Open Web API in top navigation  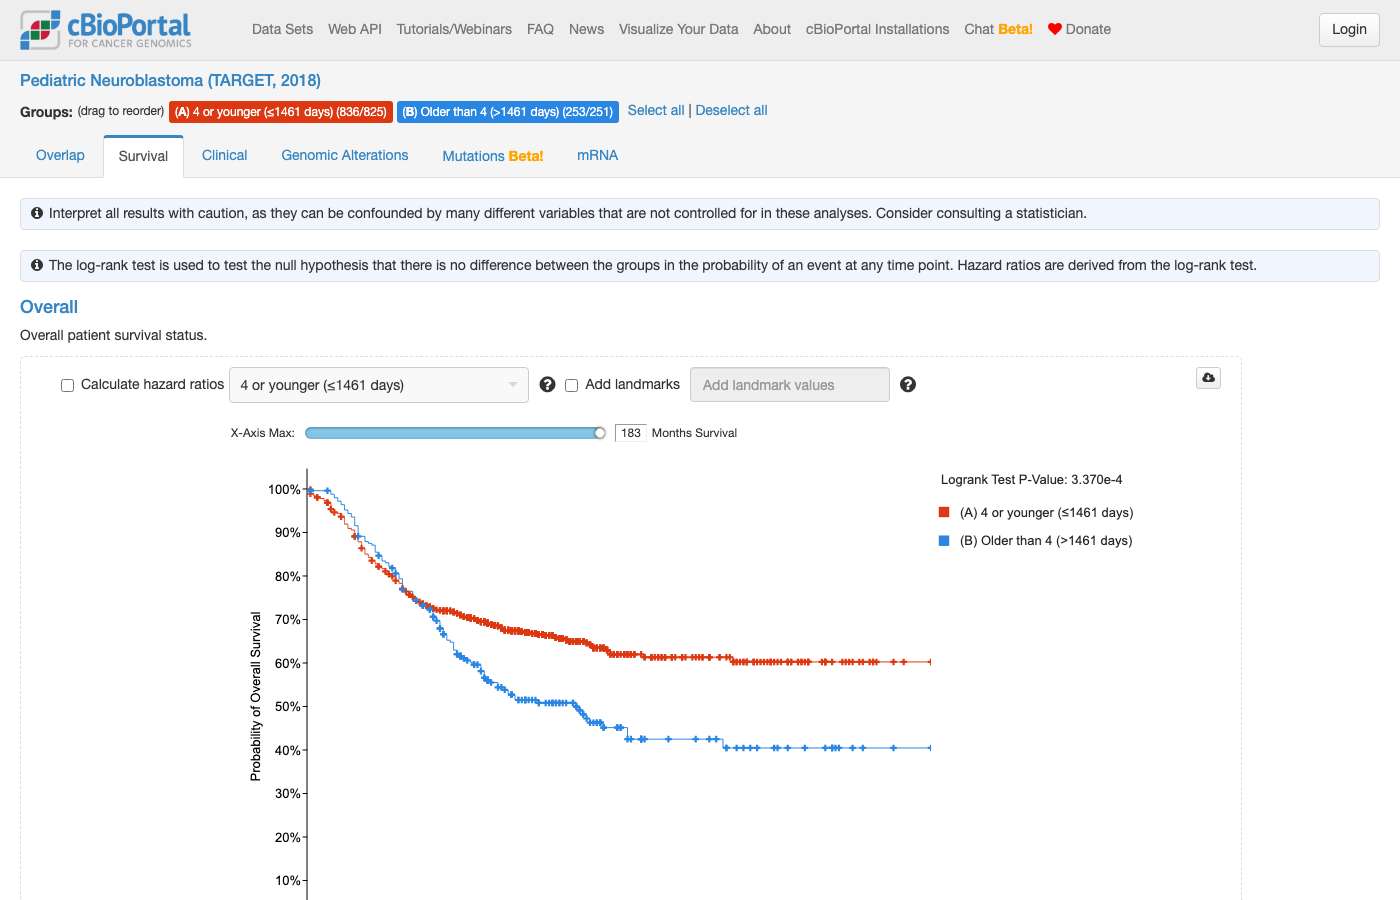[x=355, y=29]
